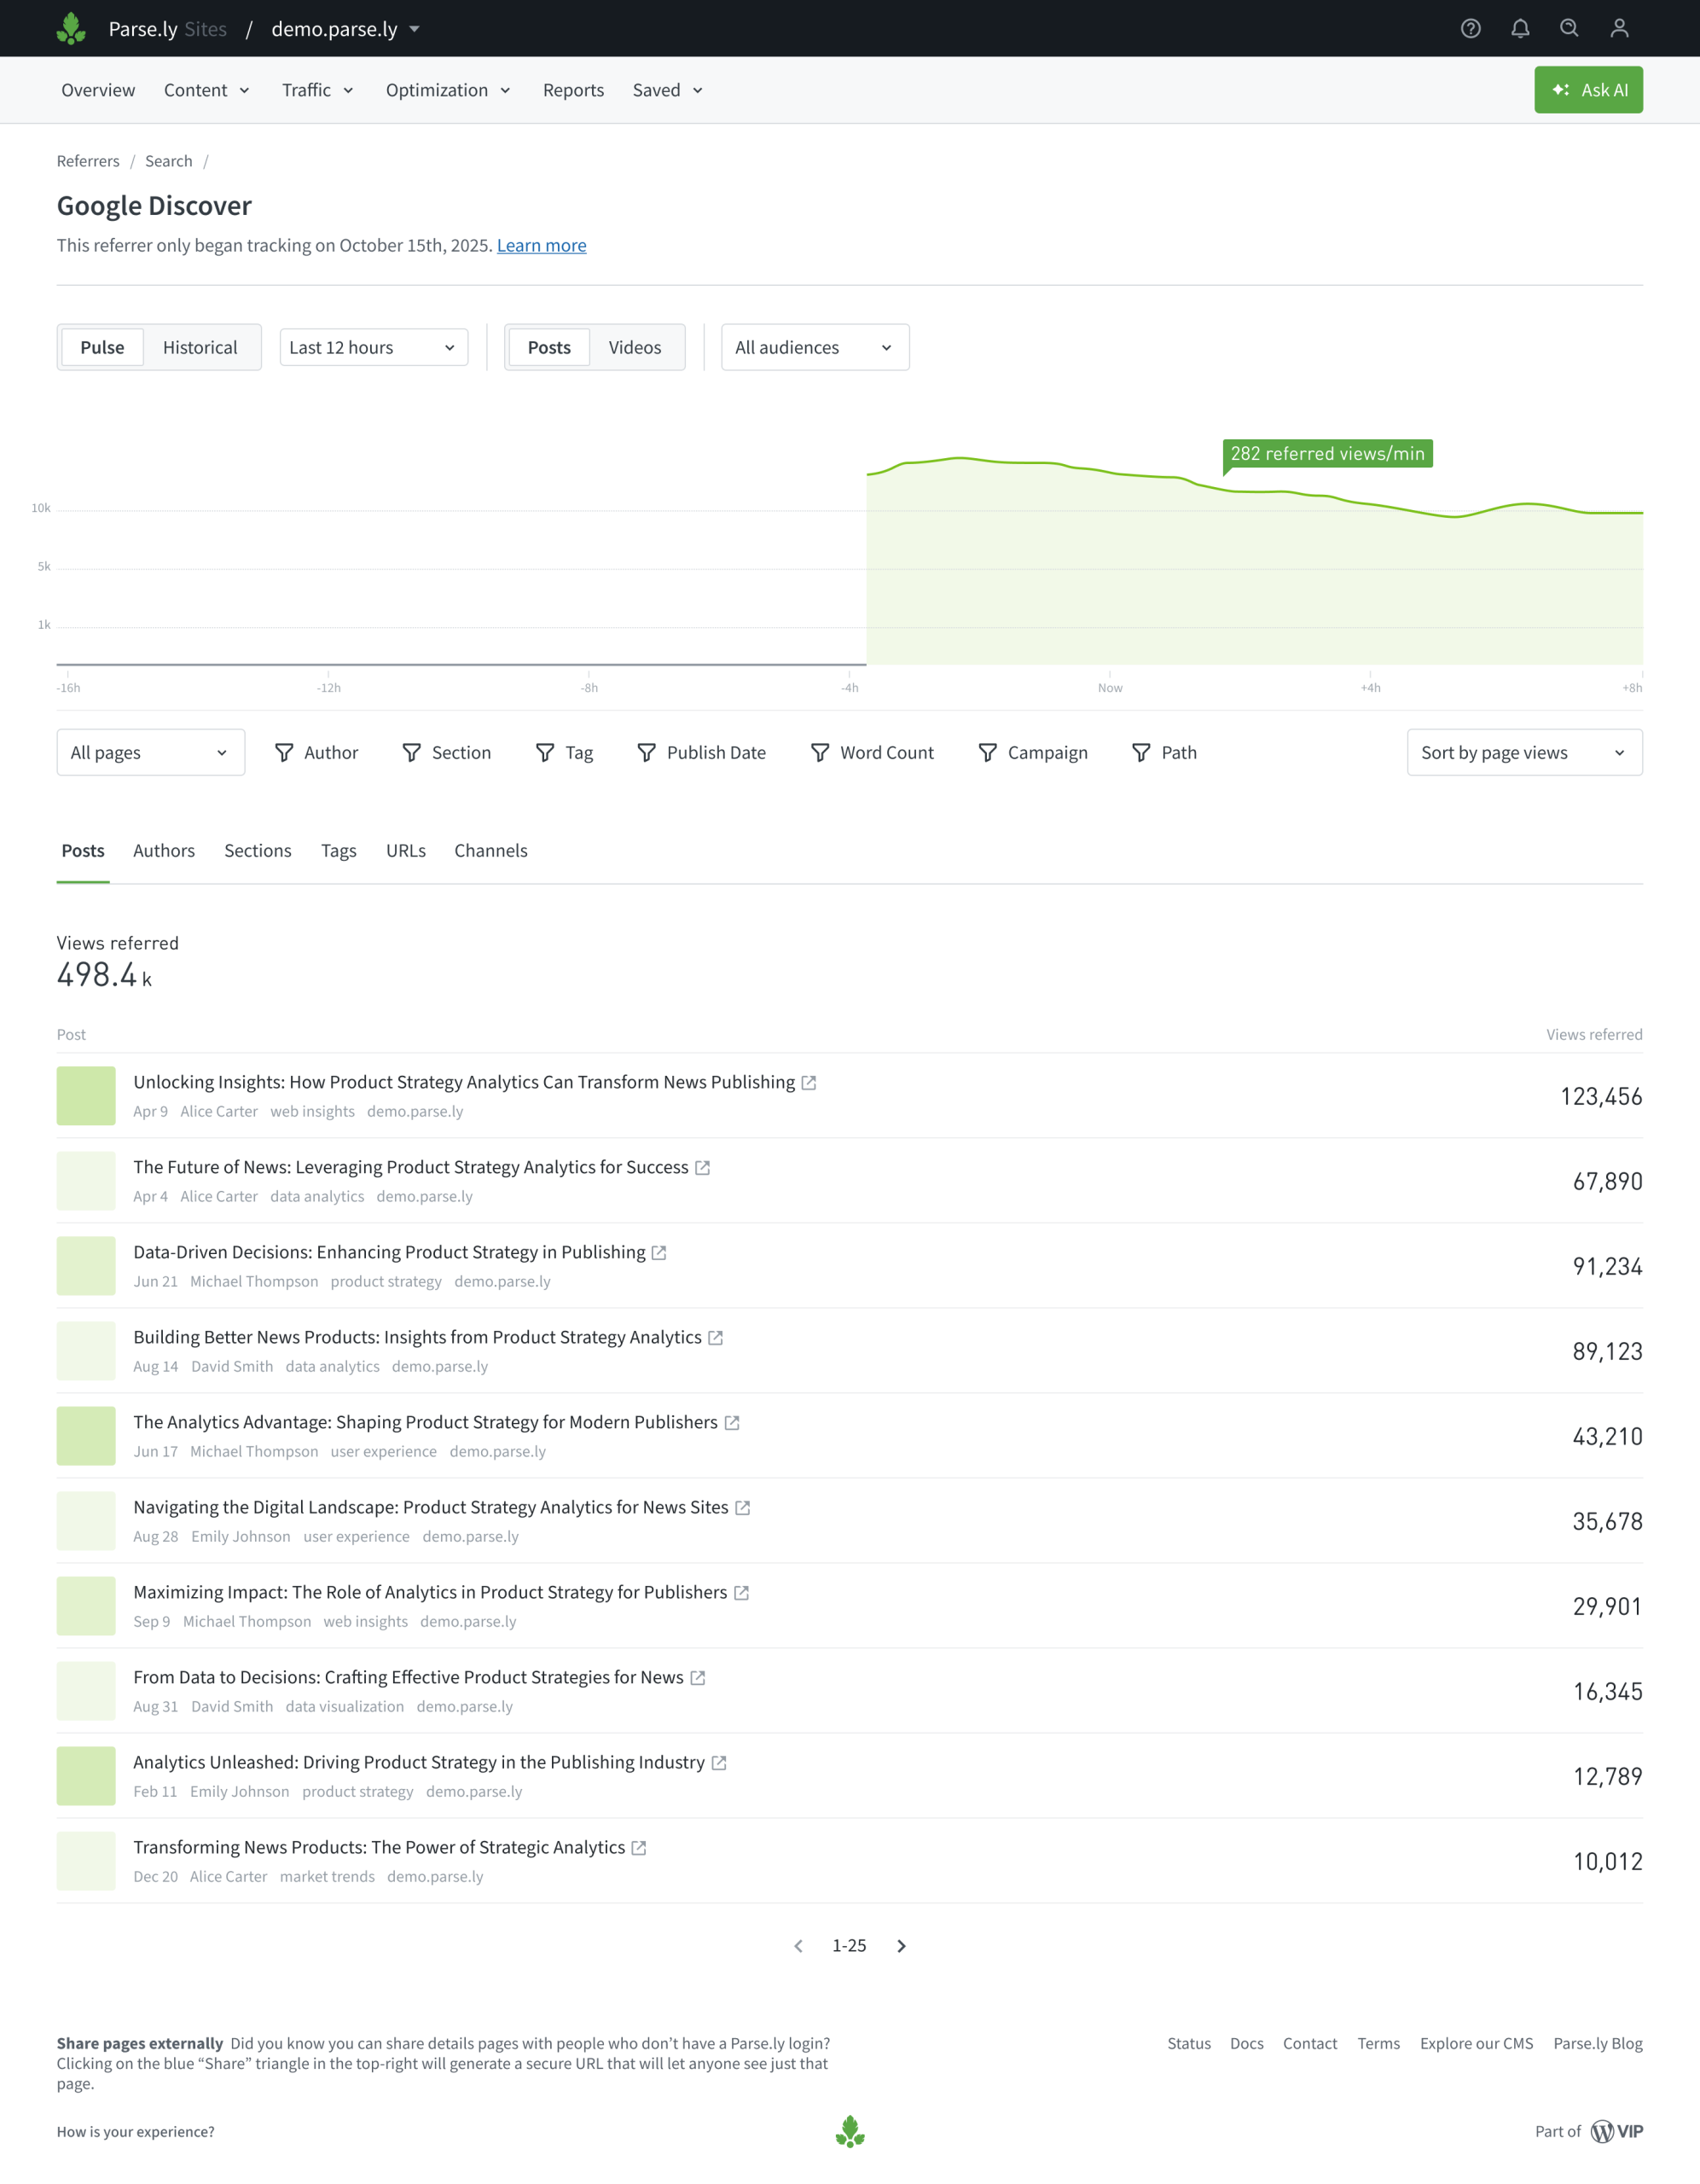Open external link icon for Unlocking Insights post
This screenshot has height=2184, width=1700.
click(809, 1083)
